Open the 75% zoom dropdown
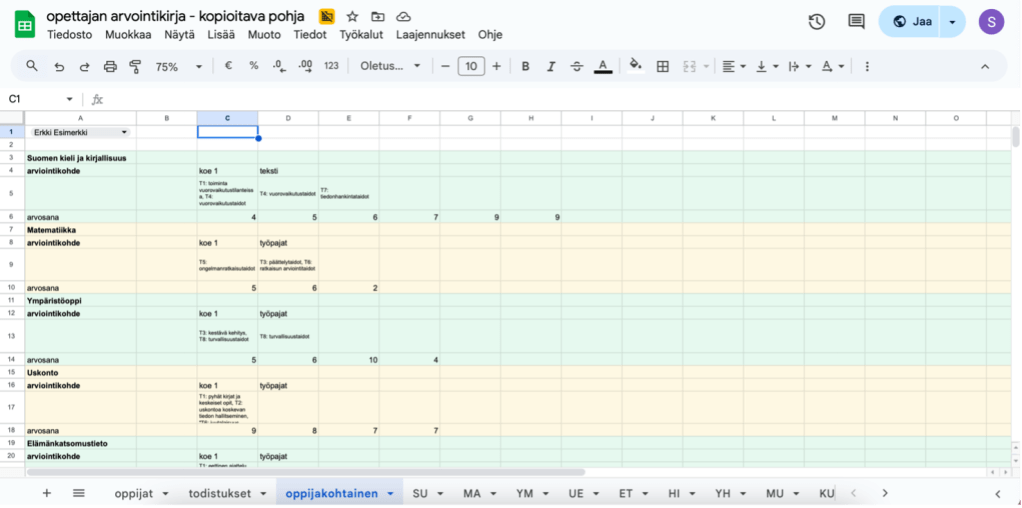This screenshot has height=508, width=1022. click(x=177, y=67)
